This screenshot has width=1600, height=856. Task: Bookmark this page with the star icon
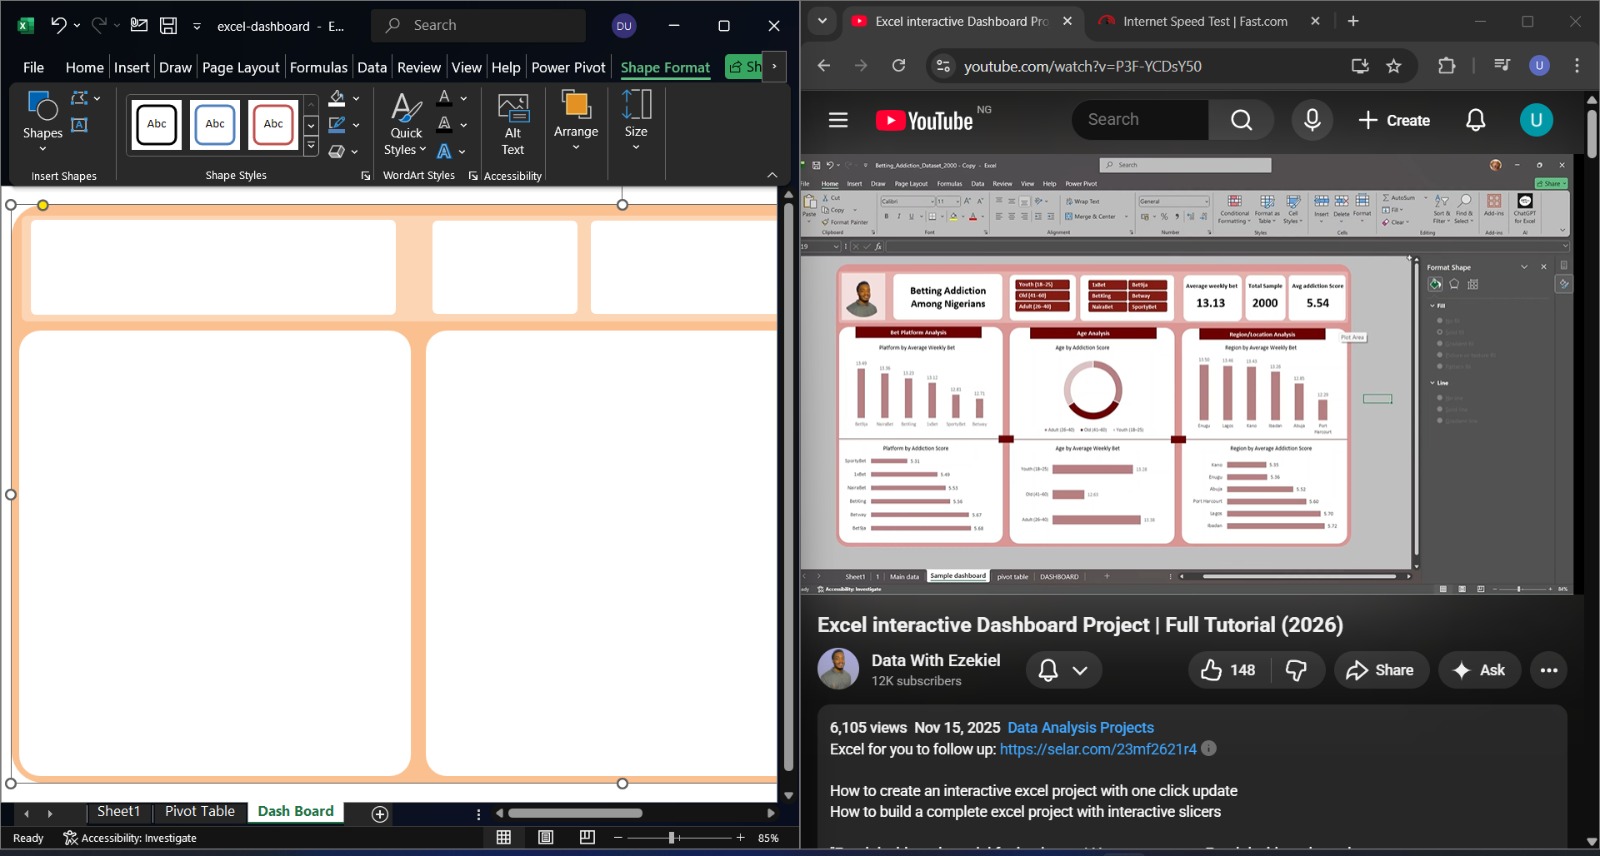[x=1394, y=66]
